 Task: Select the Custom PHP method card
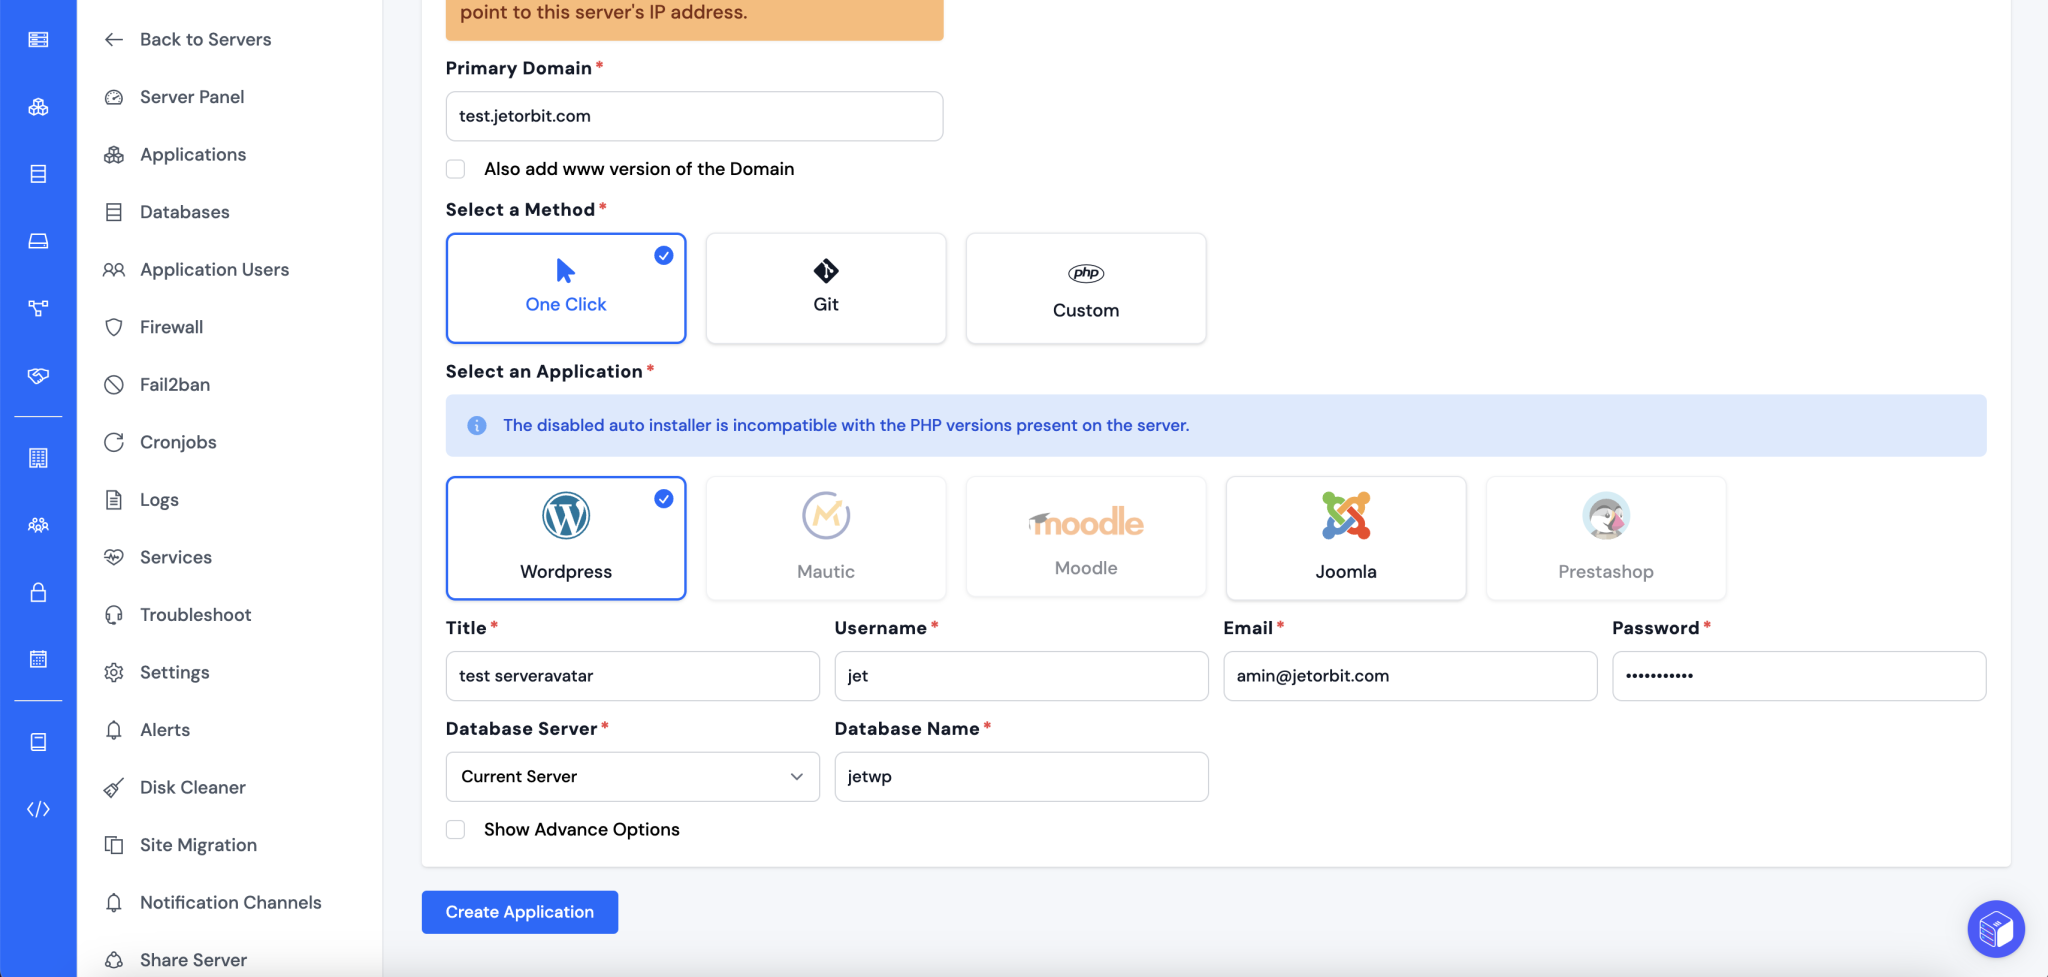click(x=1085, y=288)
